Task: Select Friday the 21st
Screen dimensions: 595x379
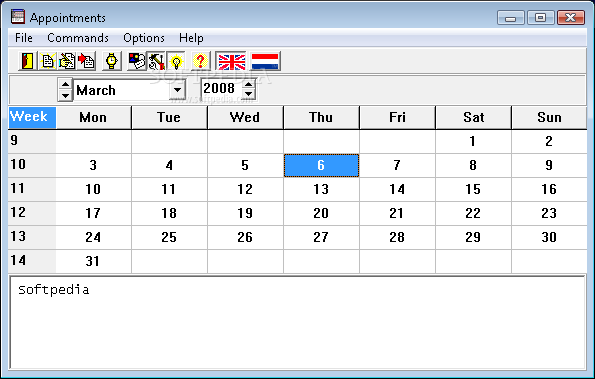Action: [397, 213]
